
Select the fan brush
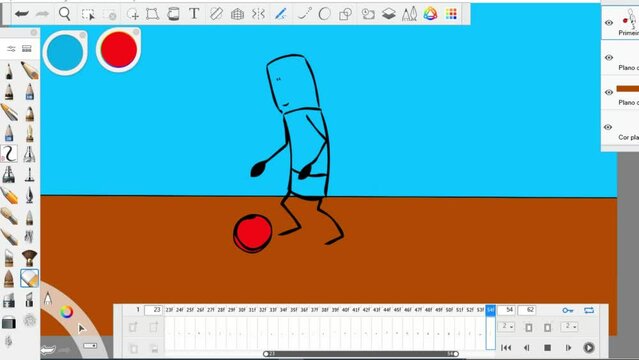pyautogui.click(x=29, y=258)
